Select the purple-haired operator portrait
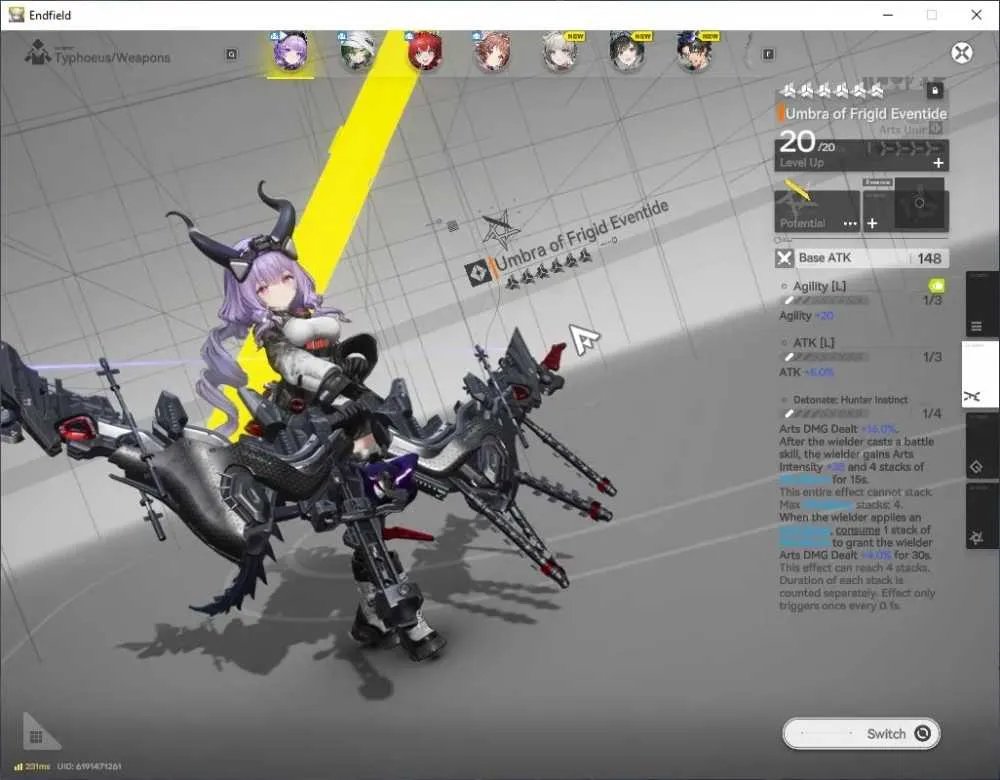 point(291,51)
